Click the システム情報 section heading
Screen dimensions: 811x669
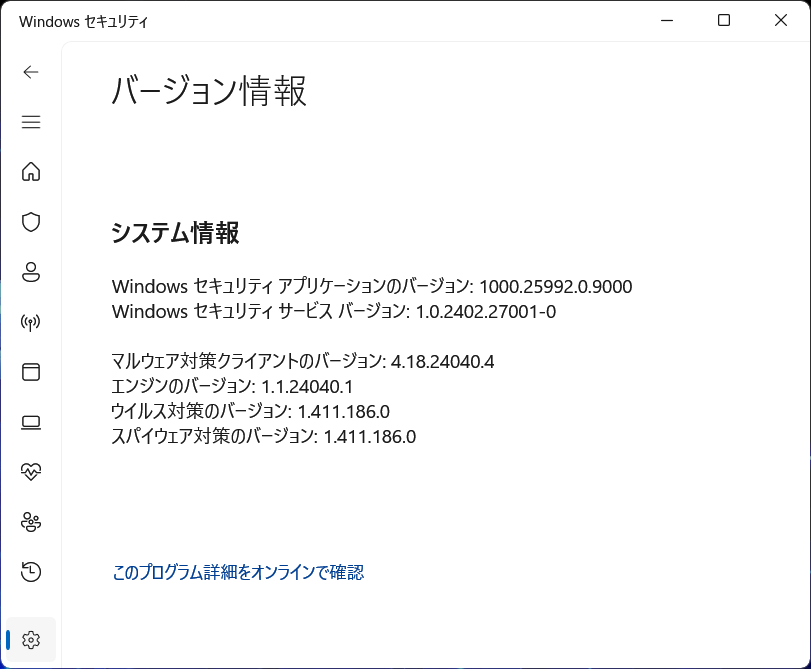click(175, 233)
